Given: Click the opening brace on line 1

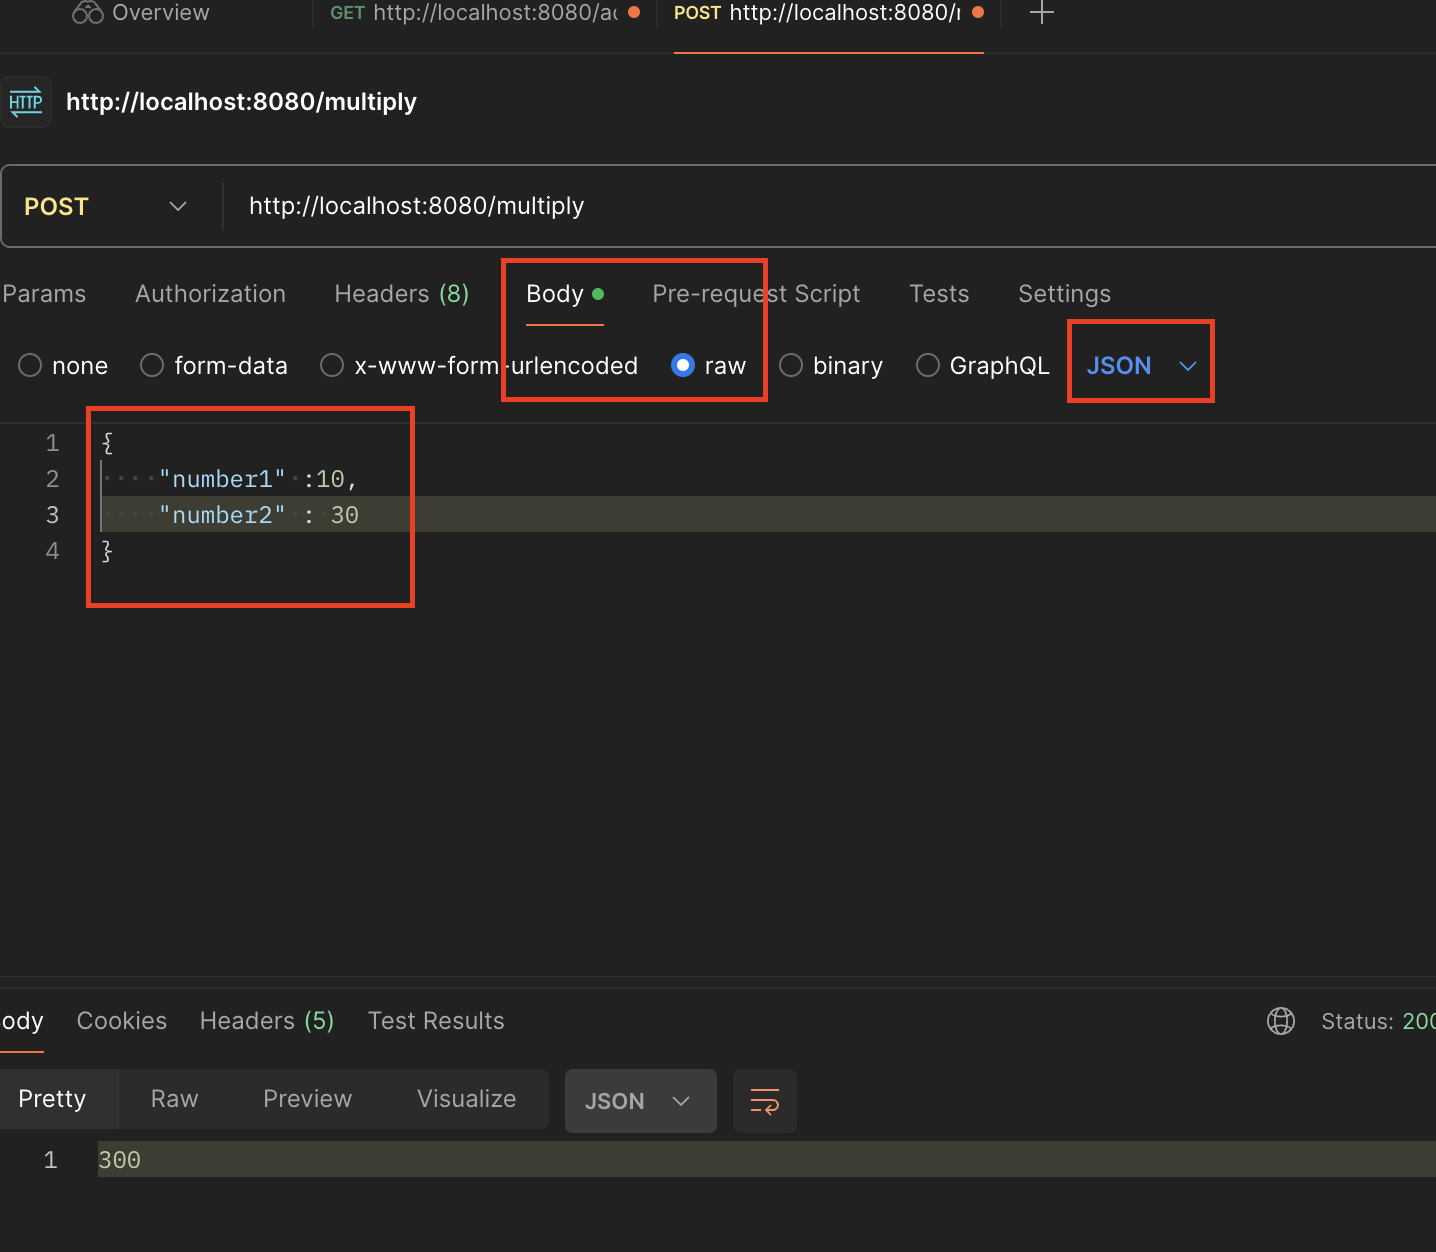Looking at the screenshot, I should [x=108, y=443].
